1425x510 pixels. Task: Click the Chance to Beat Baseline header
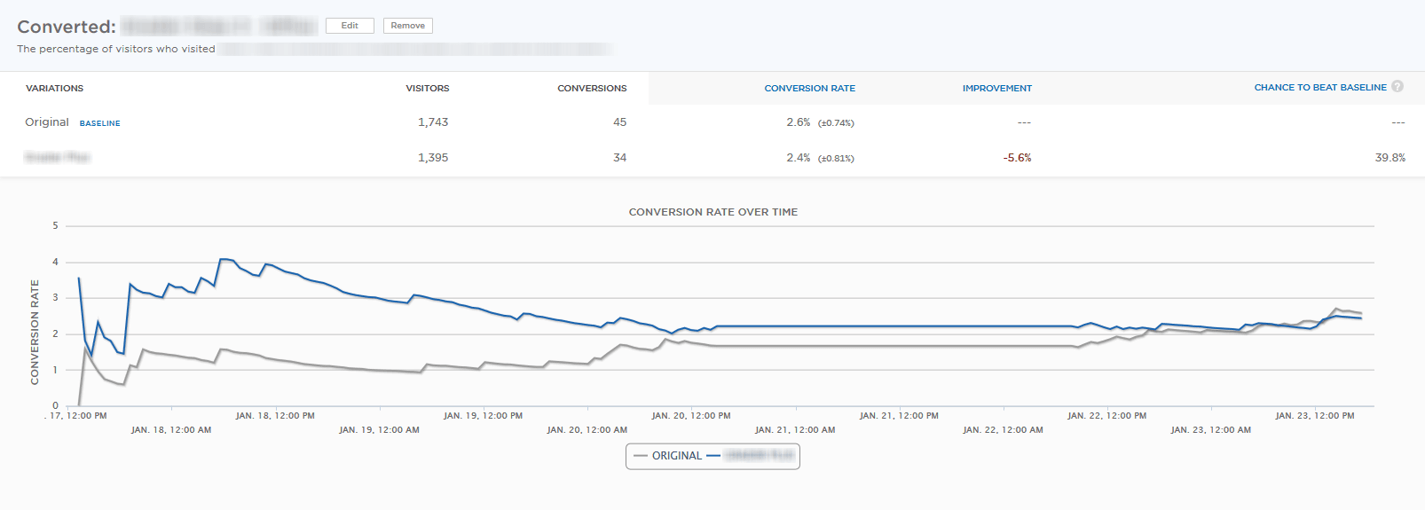[1319, 88]
